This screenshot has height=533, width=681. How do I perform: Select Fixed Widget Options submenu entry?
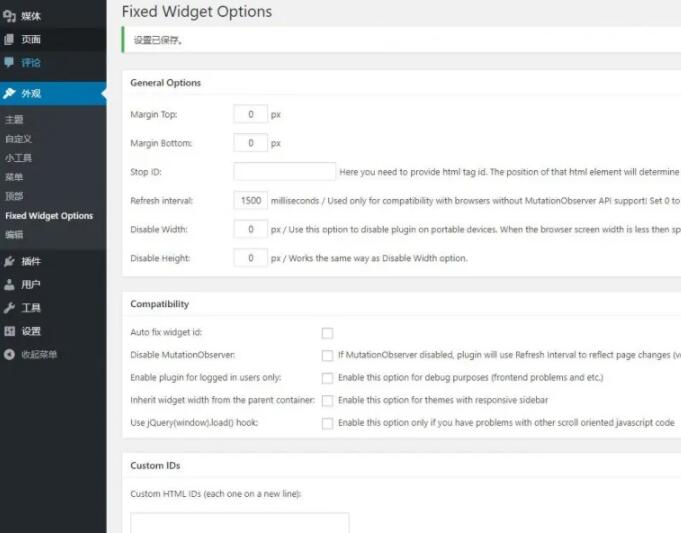[x=49, y=215]
